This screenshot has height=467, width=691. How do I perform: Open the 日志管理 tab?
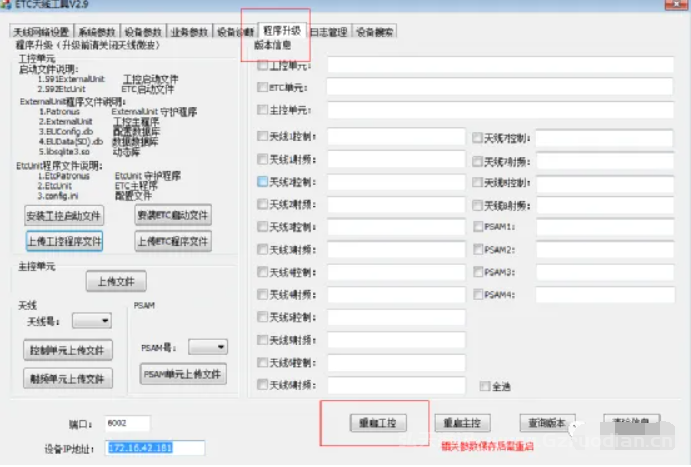pyautogui.click(x=328, y=32)
